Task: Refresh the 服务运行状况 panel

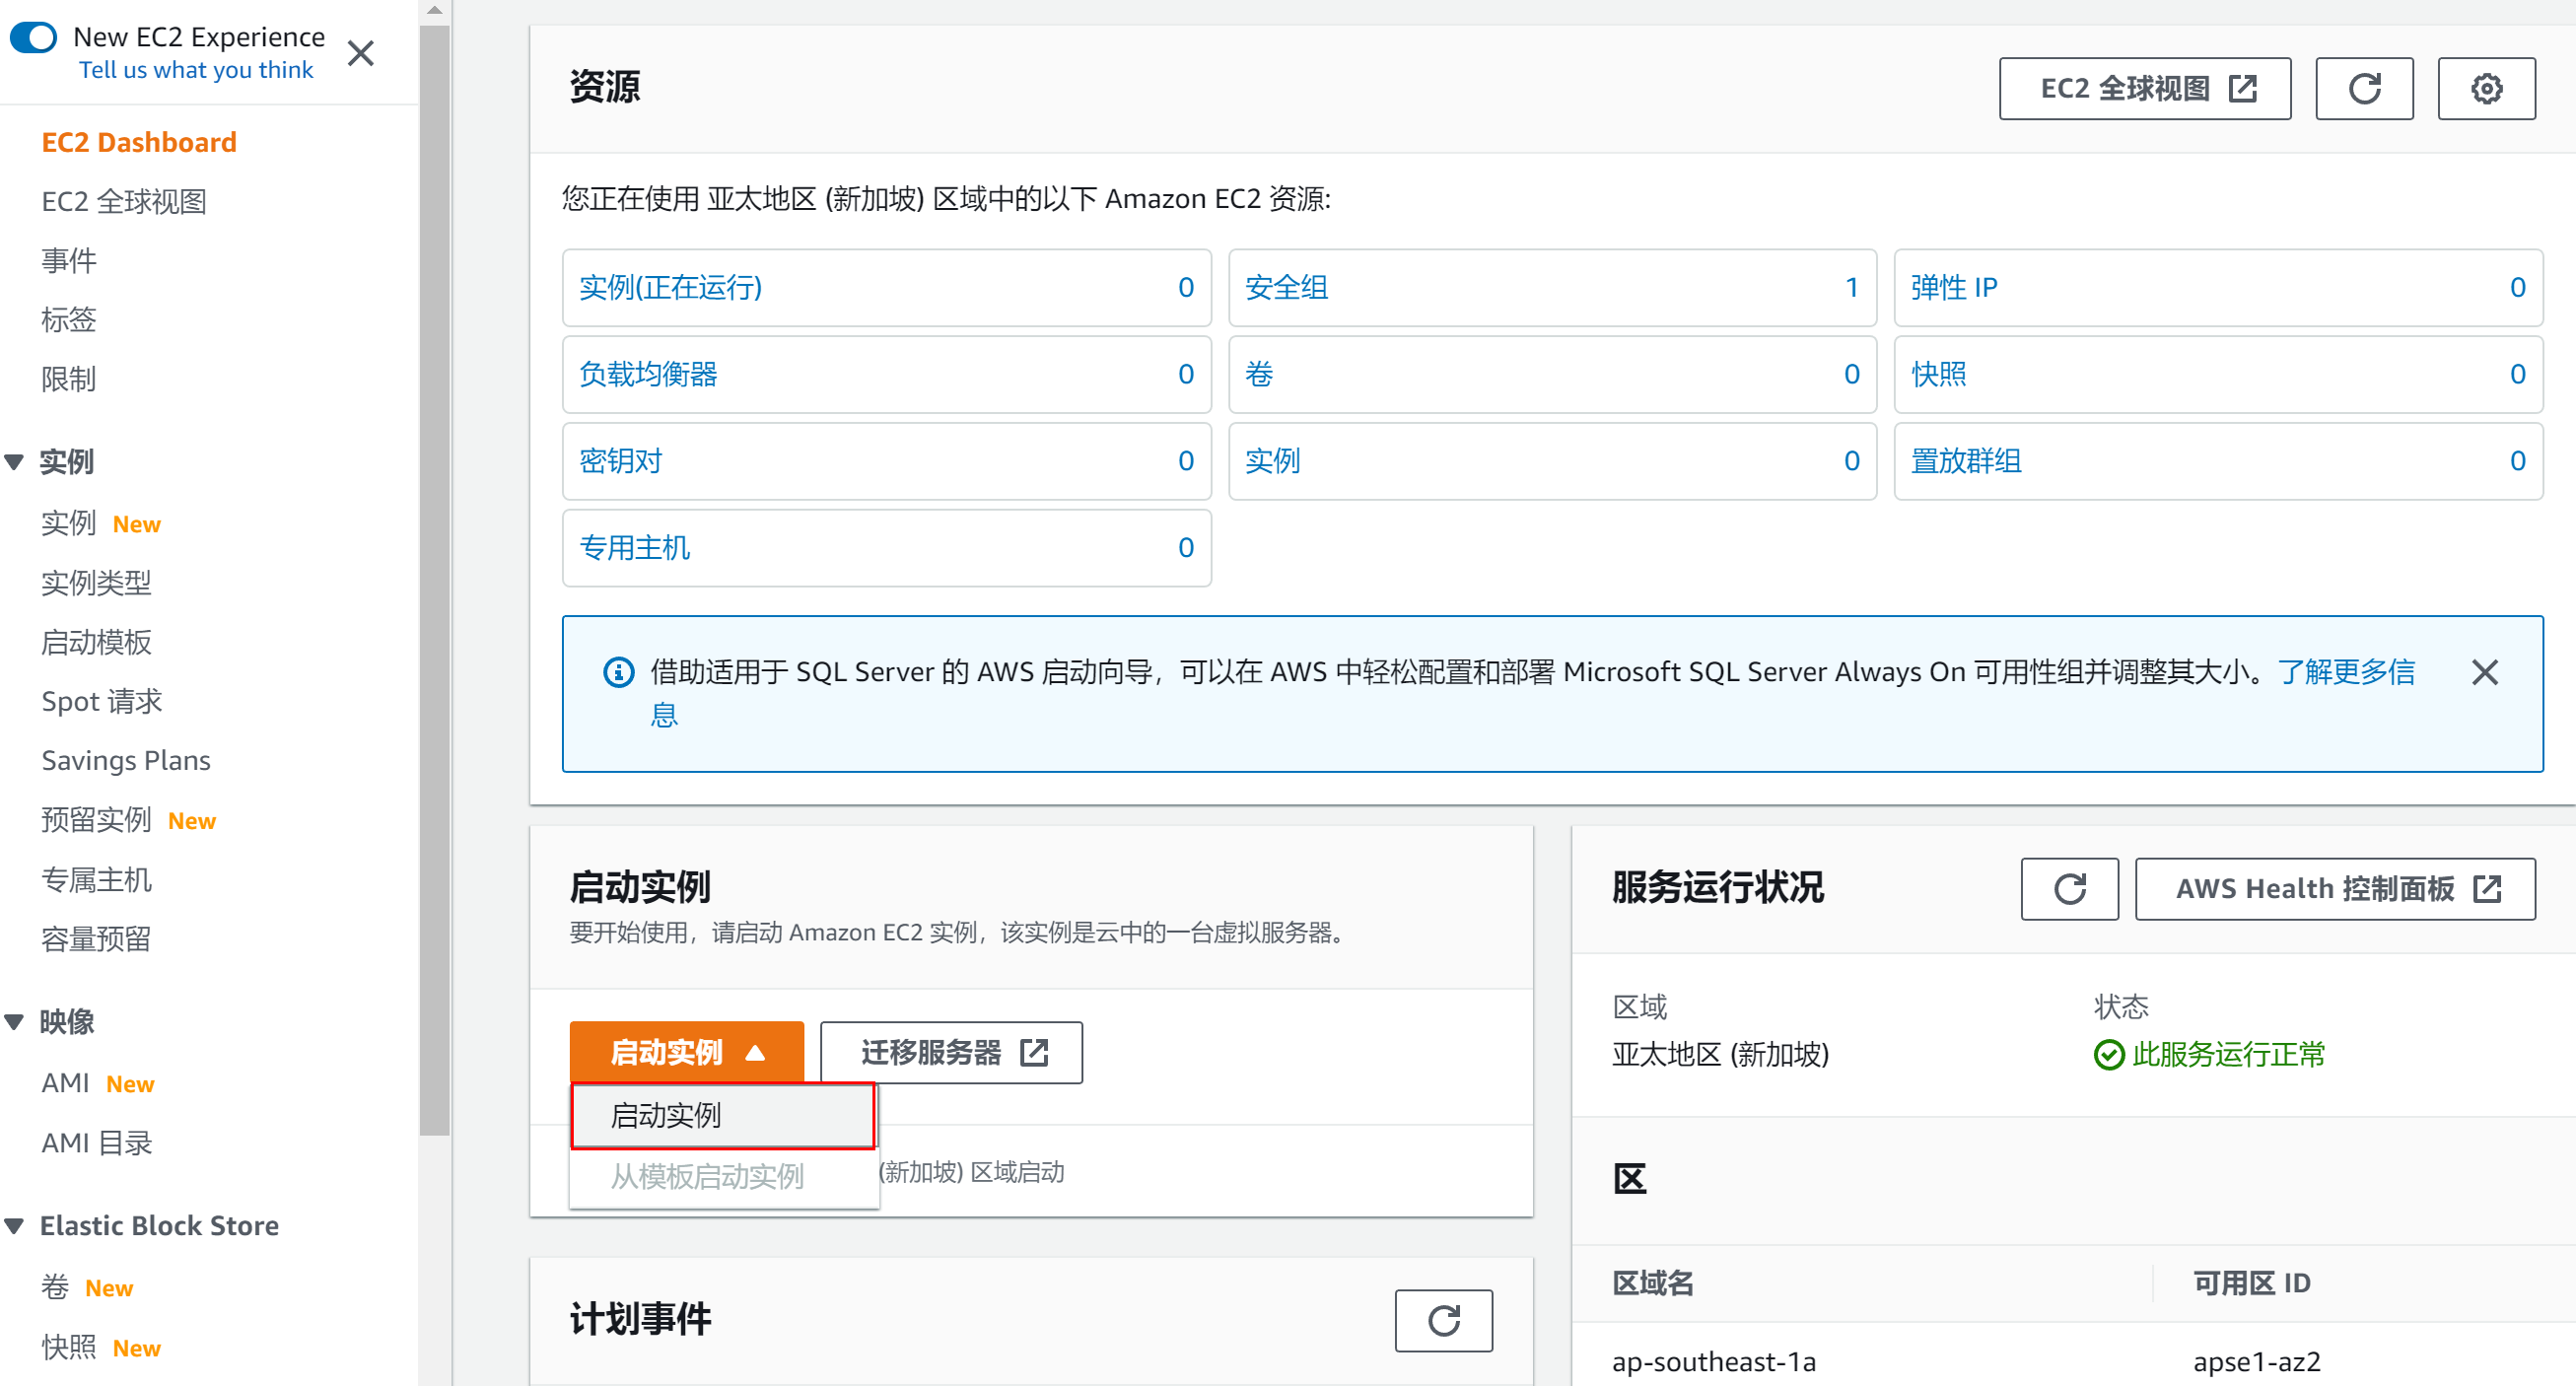Action: [x=2069, y=889]
